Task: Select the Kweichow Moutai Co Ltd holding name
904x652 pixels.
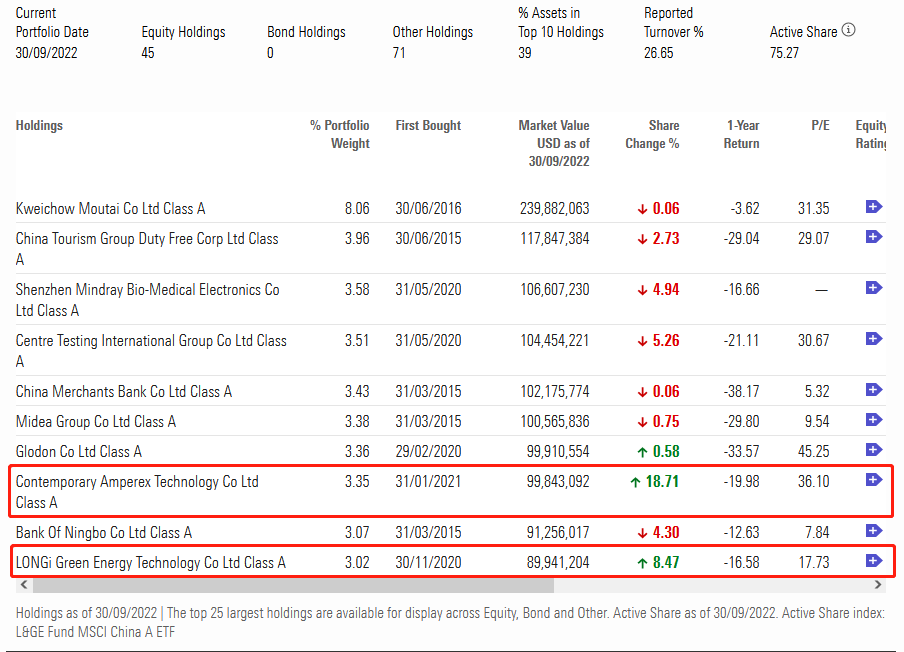Action: tap(110, 209)
